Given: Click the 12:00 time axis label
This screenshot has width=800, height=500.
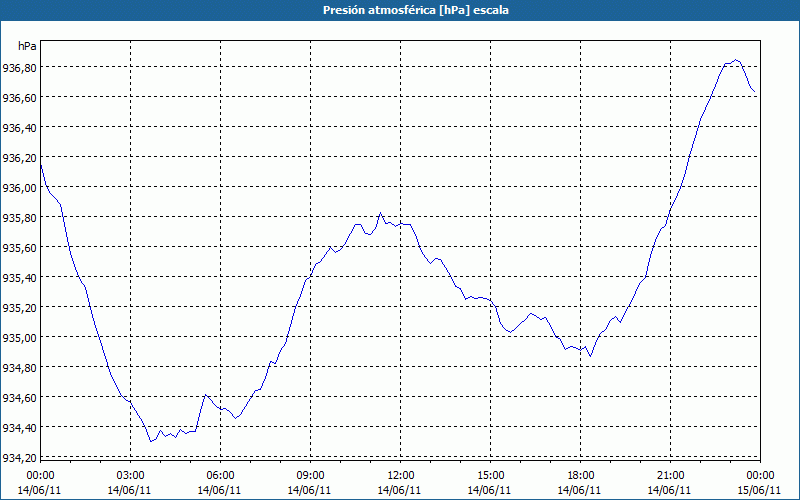Looking at the screenshot, I should (x=401, y=476).
